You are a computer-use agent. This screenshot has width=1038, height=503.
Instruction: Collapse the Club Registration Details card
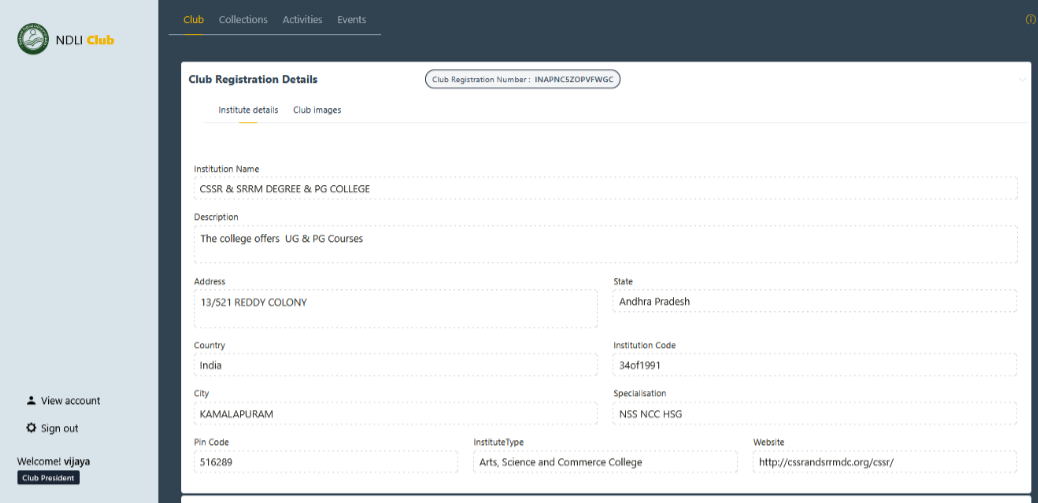click(1022, 80)
